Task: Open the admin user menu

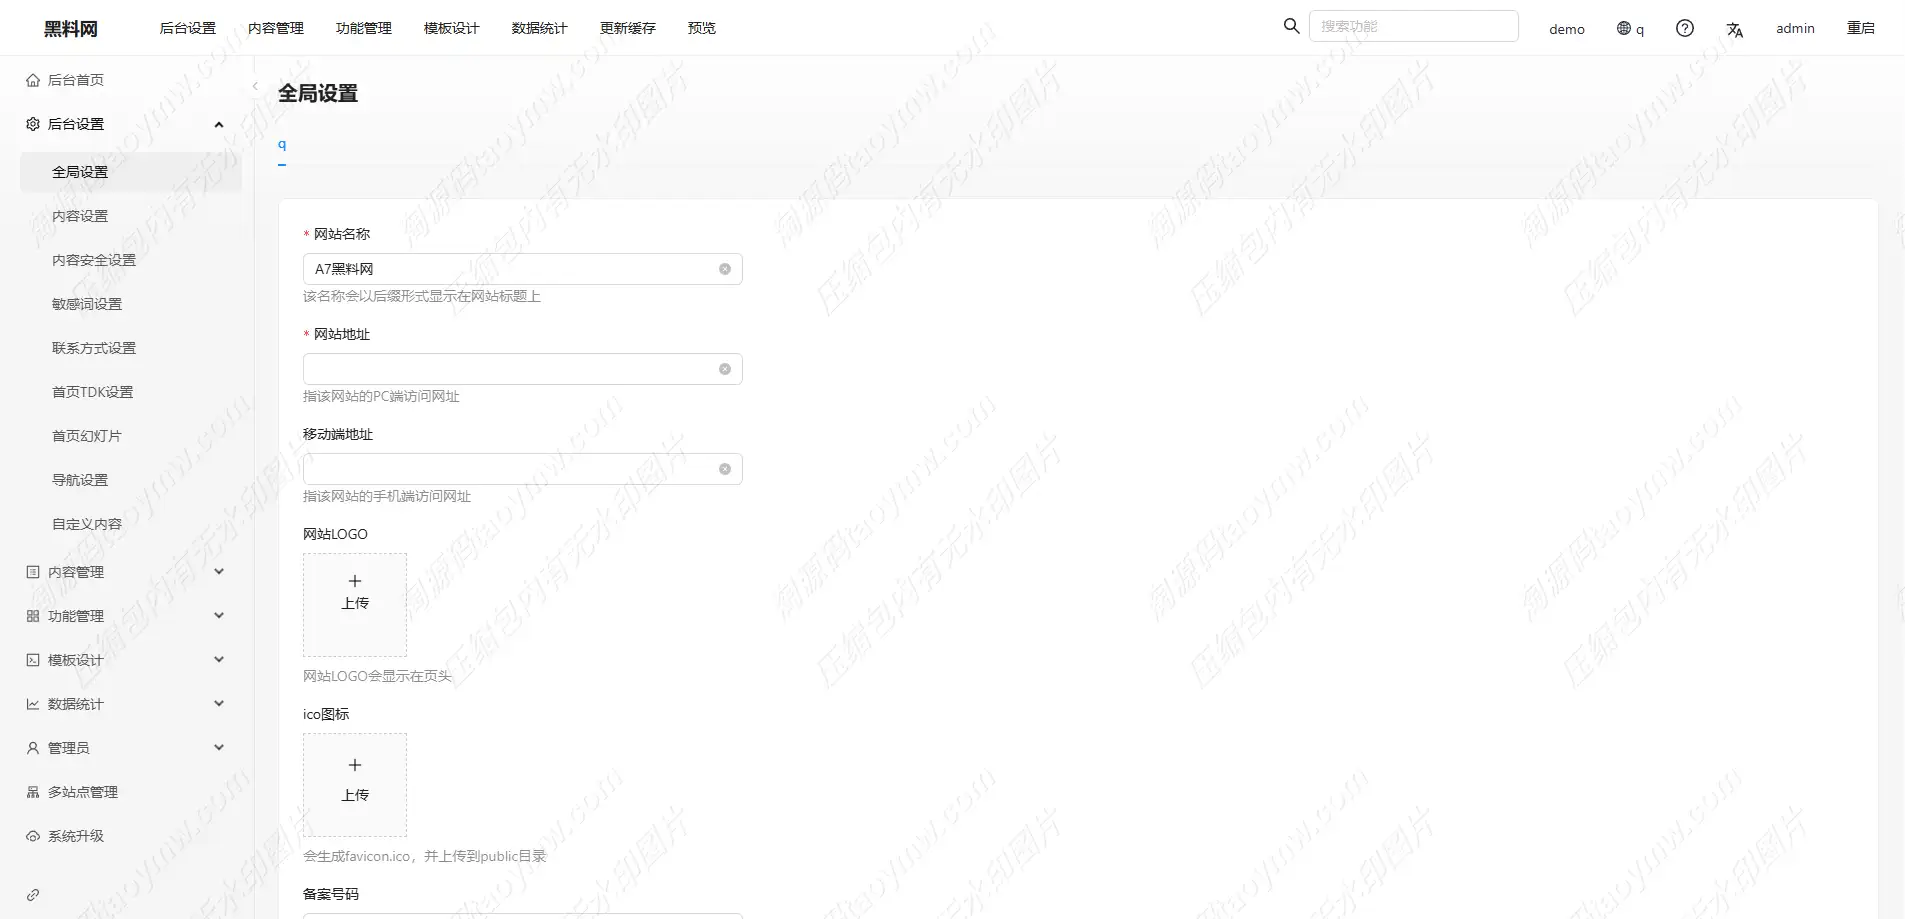Action: (x=1795, y=28)
